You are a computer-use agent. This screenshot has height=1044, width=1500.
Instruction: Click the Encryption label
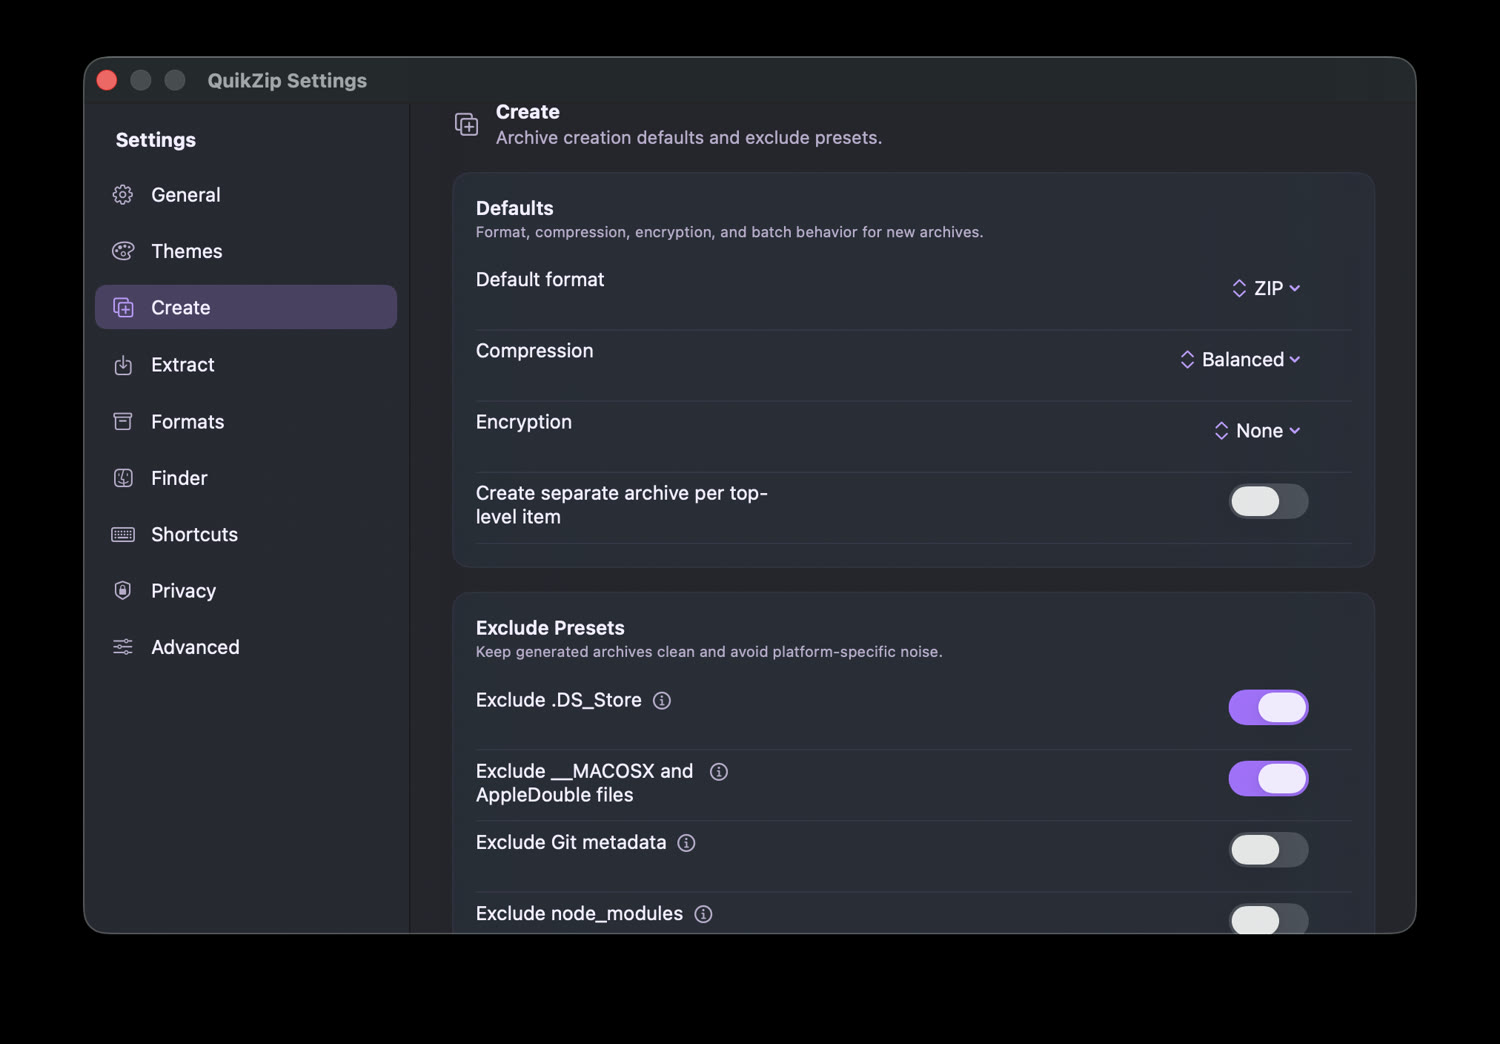(524, 422)
